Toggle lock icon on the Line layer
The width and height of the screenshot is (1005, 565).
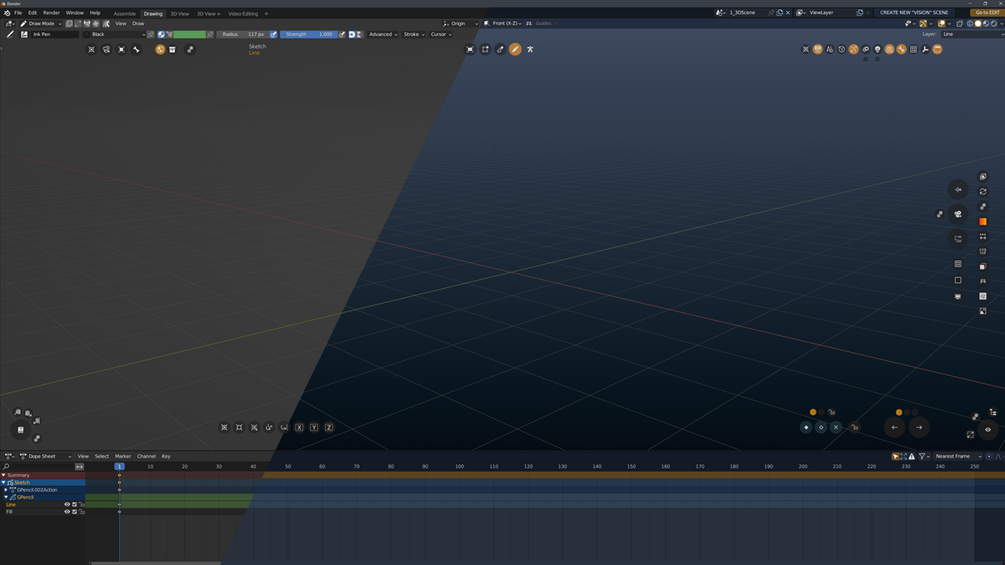pos(81,505)
